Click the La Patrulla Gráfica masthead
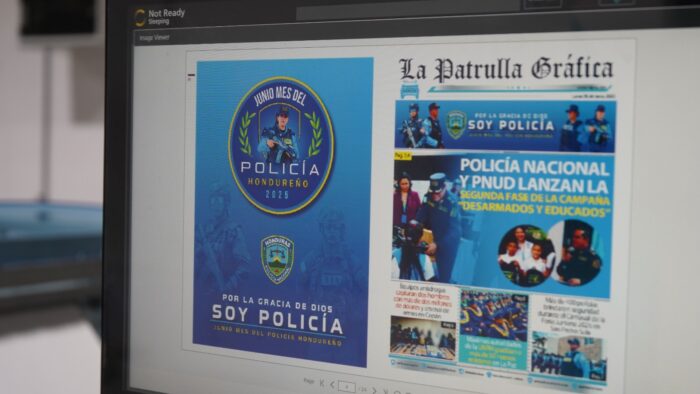 [505, 70]
